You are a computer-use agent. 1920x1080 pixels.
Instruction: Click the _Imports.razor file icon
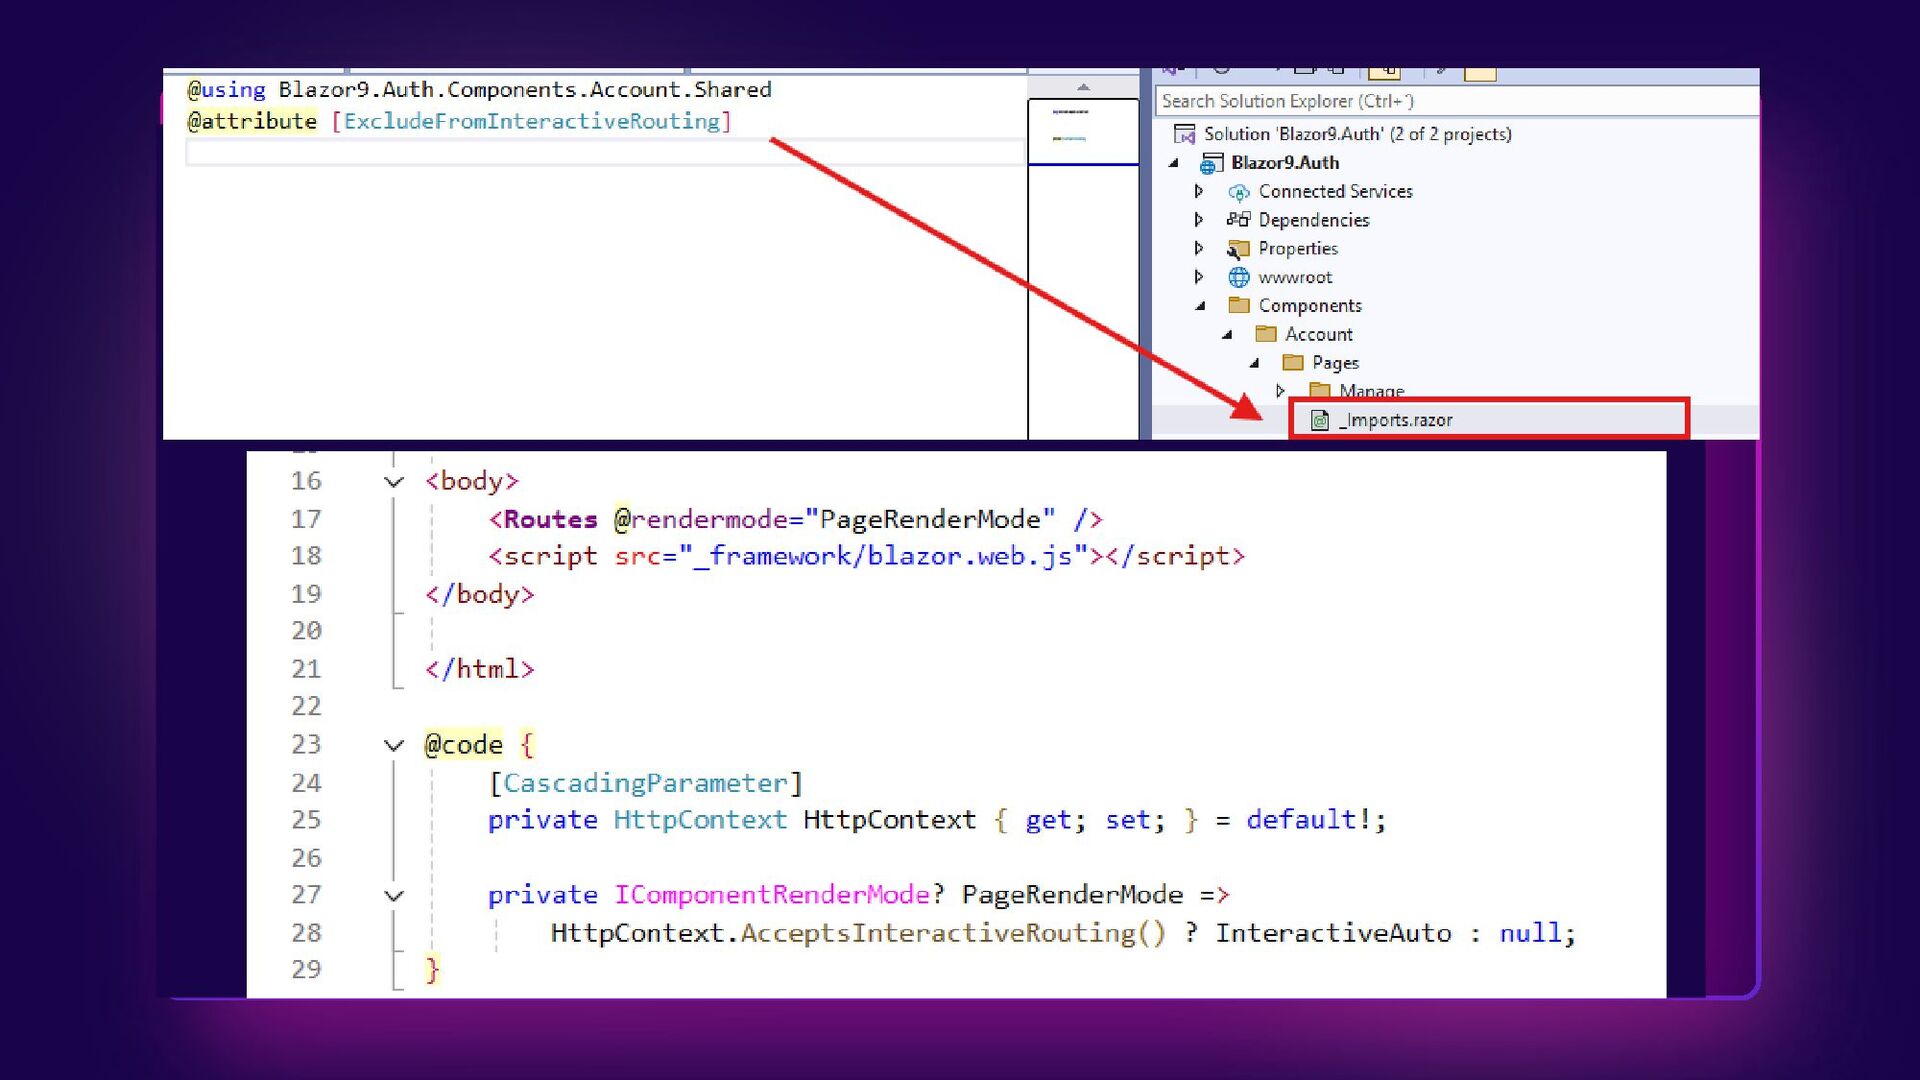1320,421
